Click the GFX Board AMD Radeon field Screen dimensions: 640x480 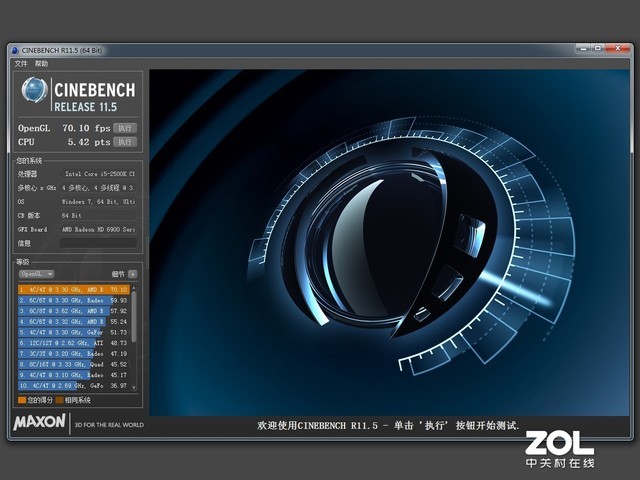pyautogui.click(x=98, y=229)
